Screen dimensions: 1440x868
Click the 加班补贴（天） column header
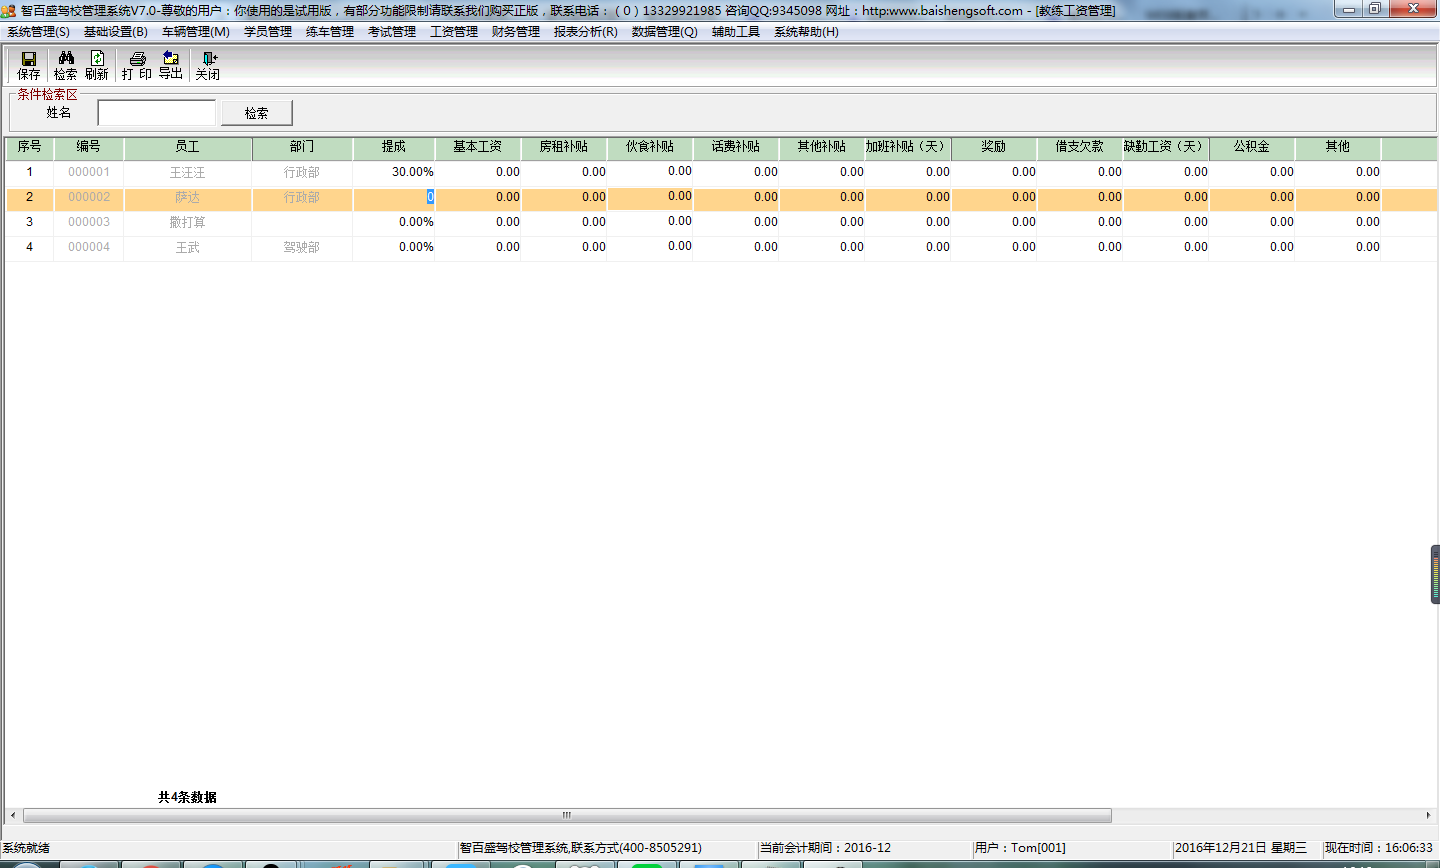908,147
